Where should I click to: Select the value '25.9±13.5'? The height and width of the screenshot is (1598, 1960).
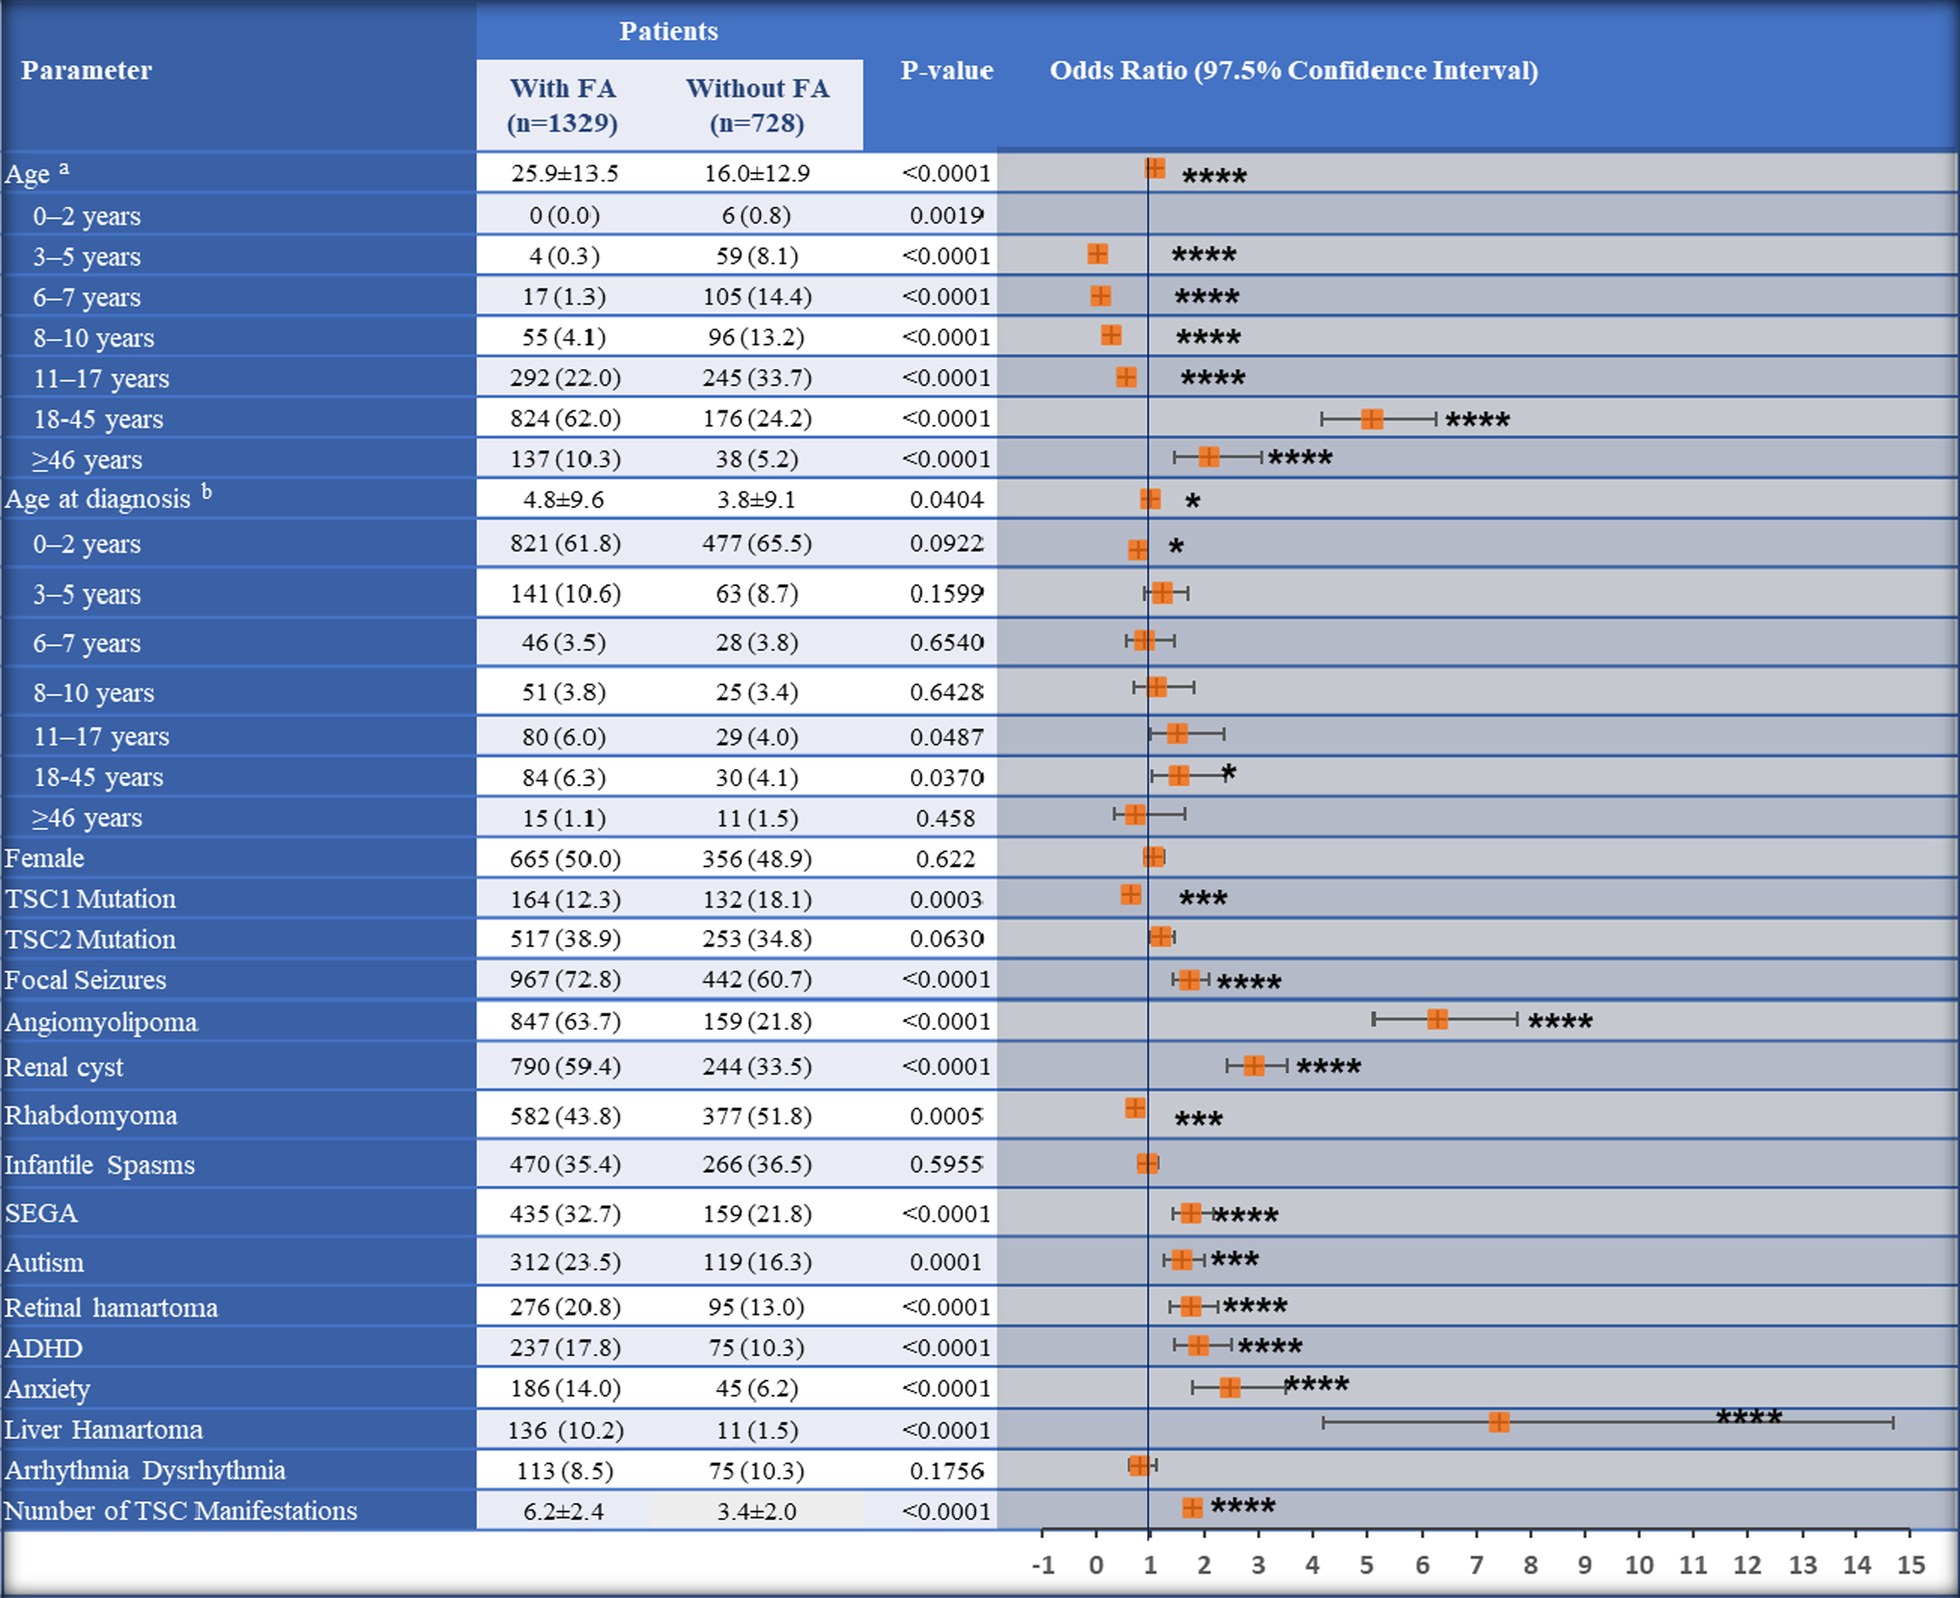coord(565,173)
